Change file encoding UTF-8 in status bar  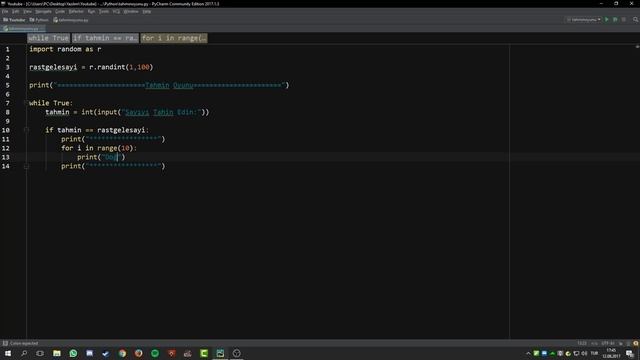[608, 343]
